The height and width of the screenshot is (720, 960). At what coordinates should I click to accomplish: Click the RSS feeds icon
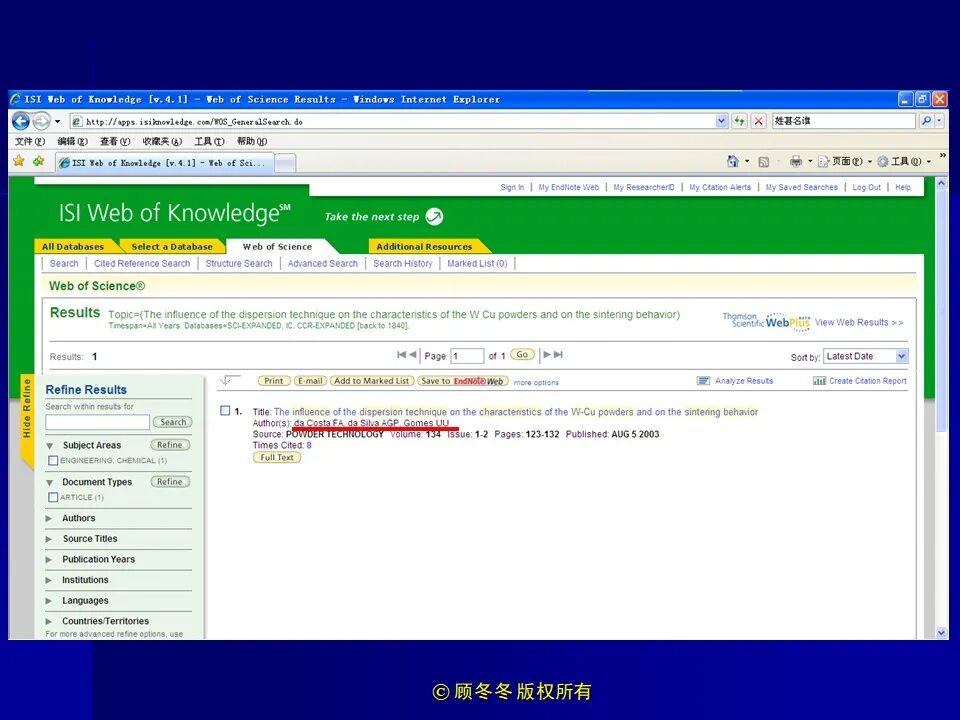coord(763,162)
